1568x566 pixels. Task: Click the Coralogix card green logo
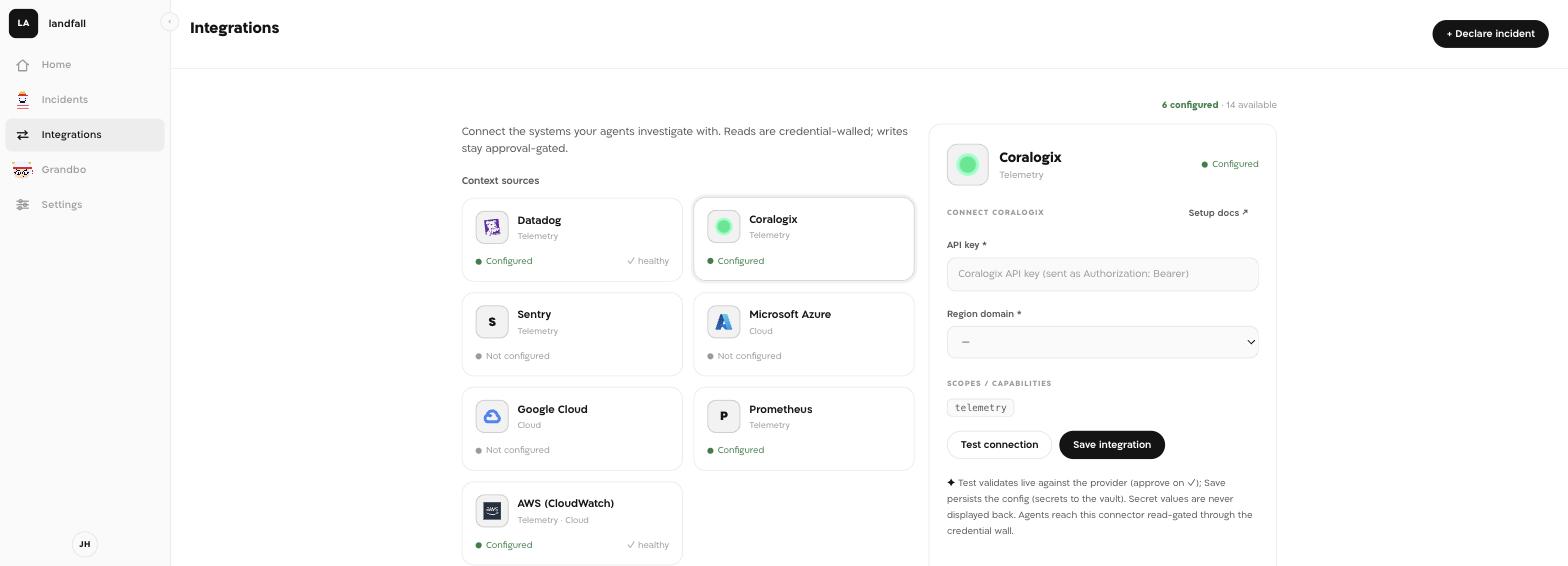724,227
